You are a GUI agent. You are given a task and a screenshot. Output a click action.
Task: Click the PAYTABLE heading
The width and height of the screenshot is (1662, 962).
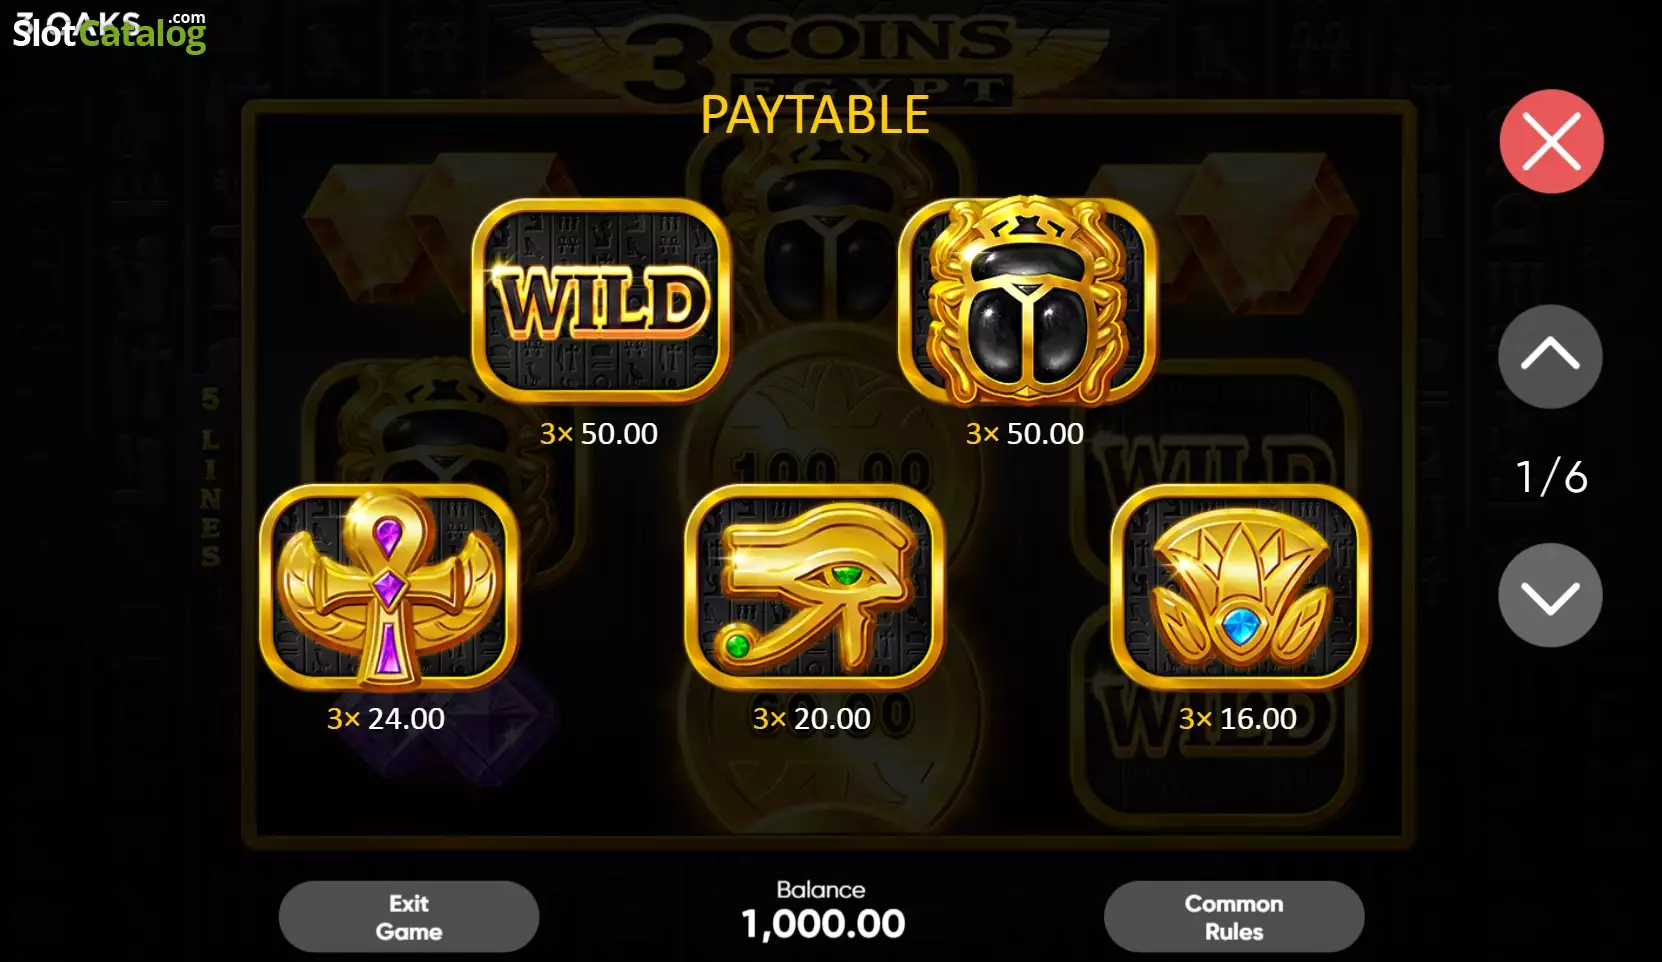click(815, 115)
